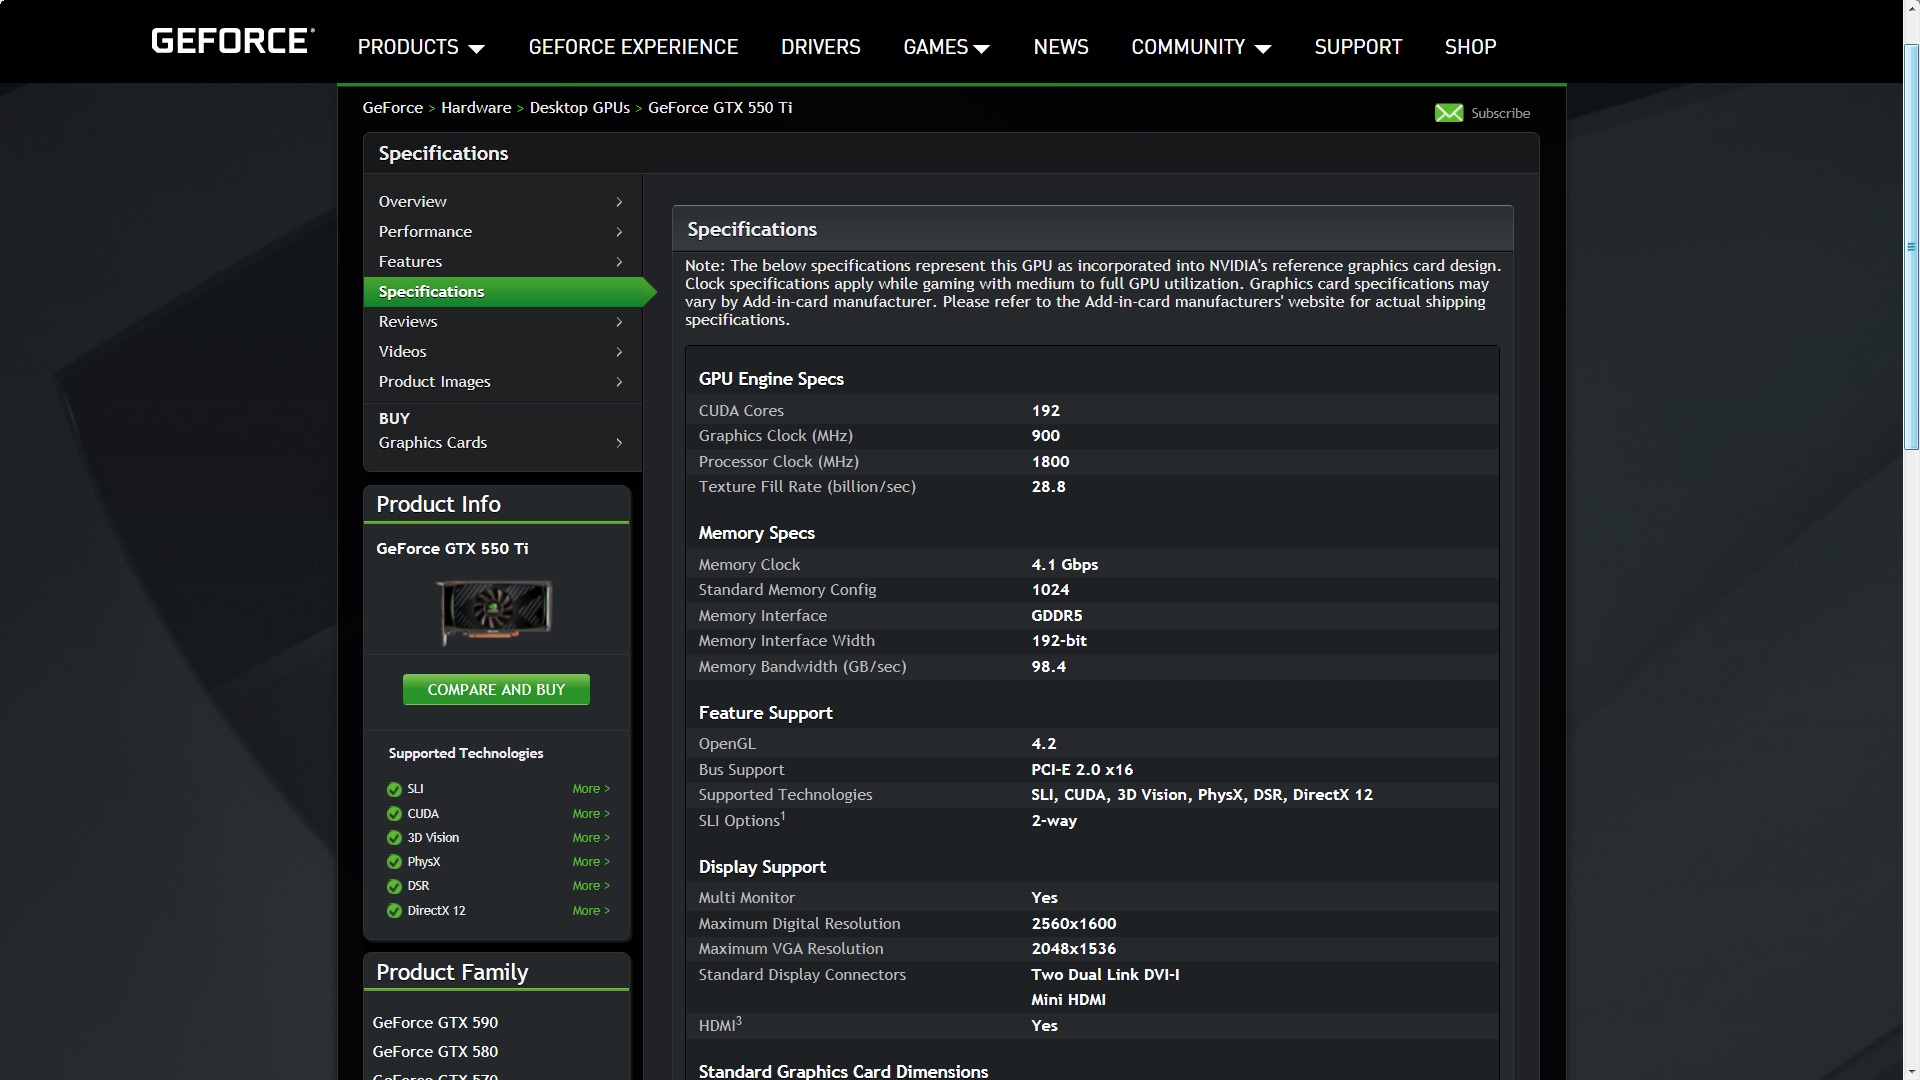Go to GeForce Experience page
The height and width of the screenshot is (1080, 1920).
click(633, 47)
